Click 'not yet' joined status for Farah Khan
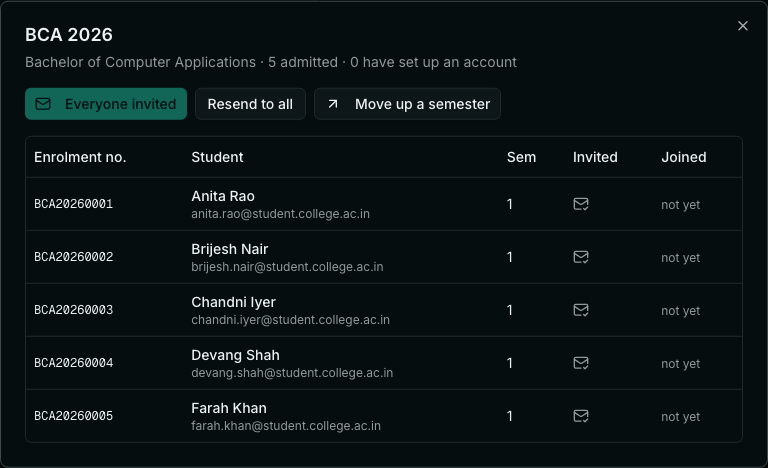Image resolution: width=768 pixels, height=468 pixels. 680,417
